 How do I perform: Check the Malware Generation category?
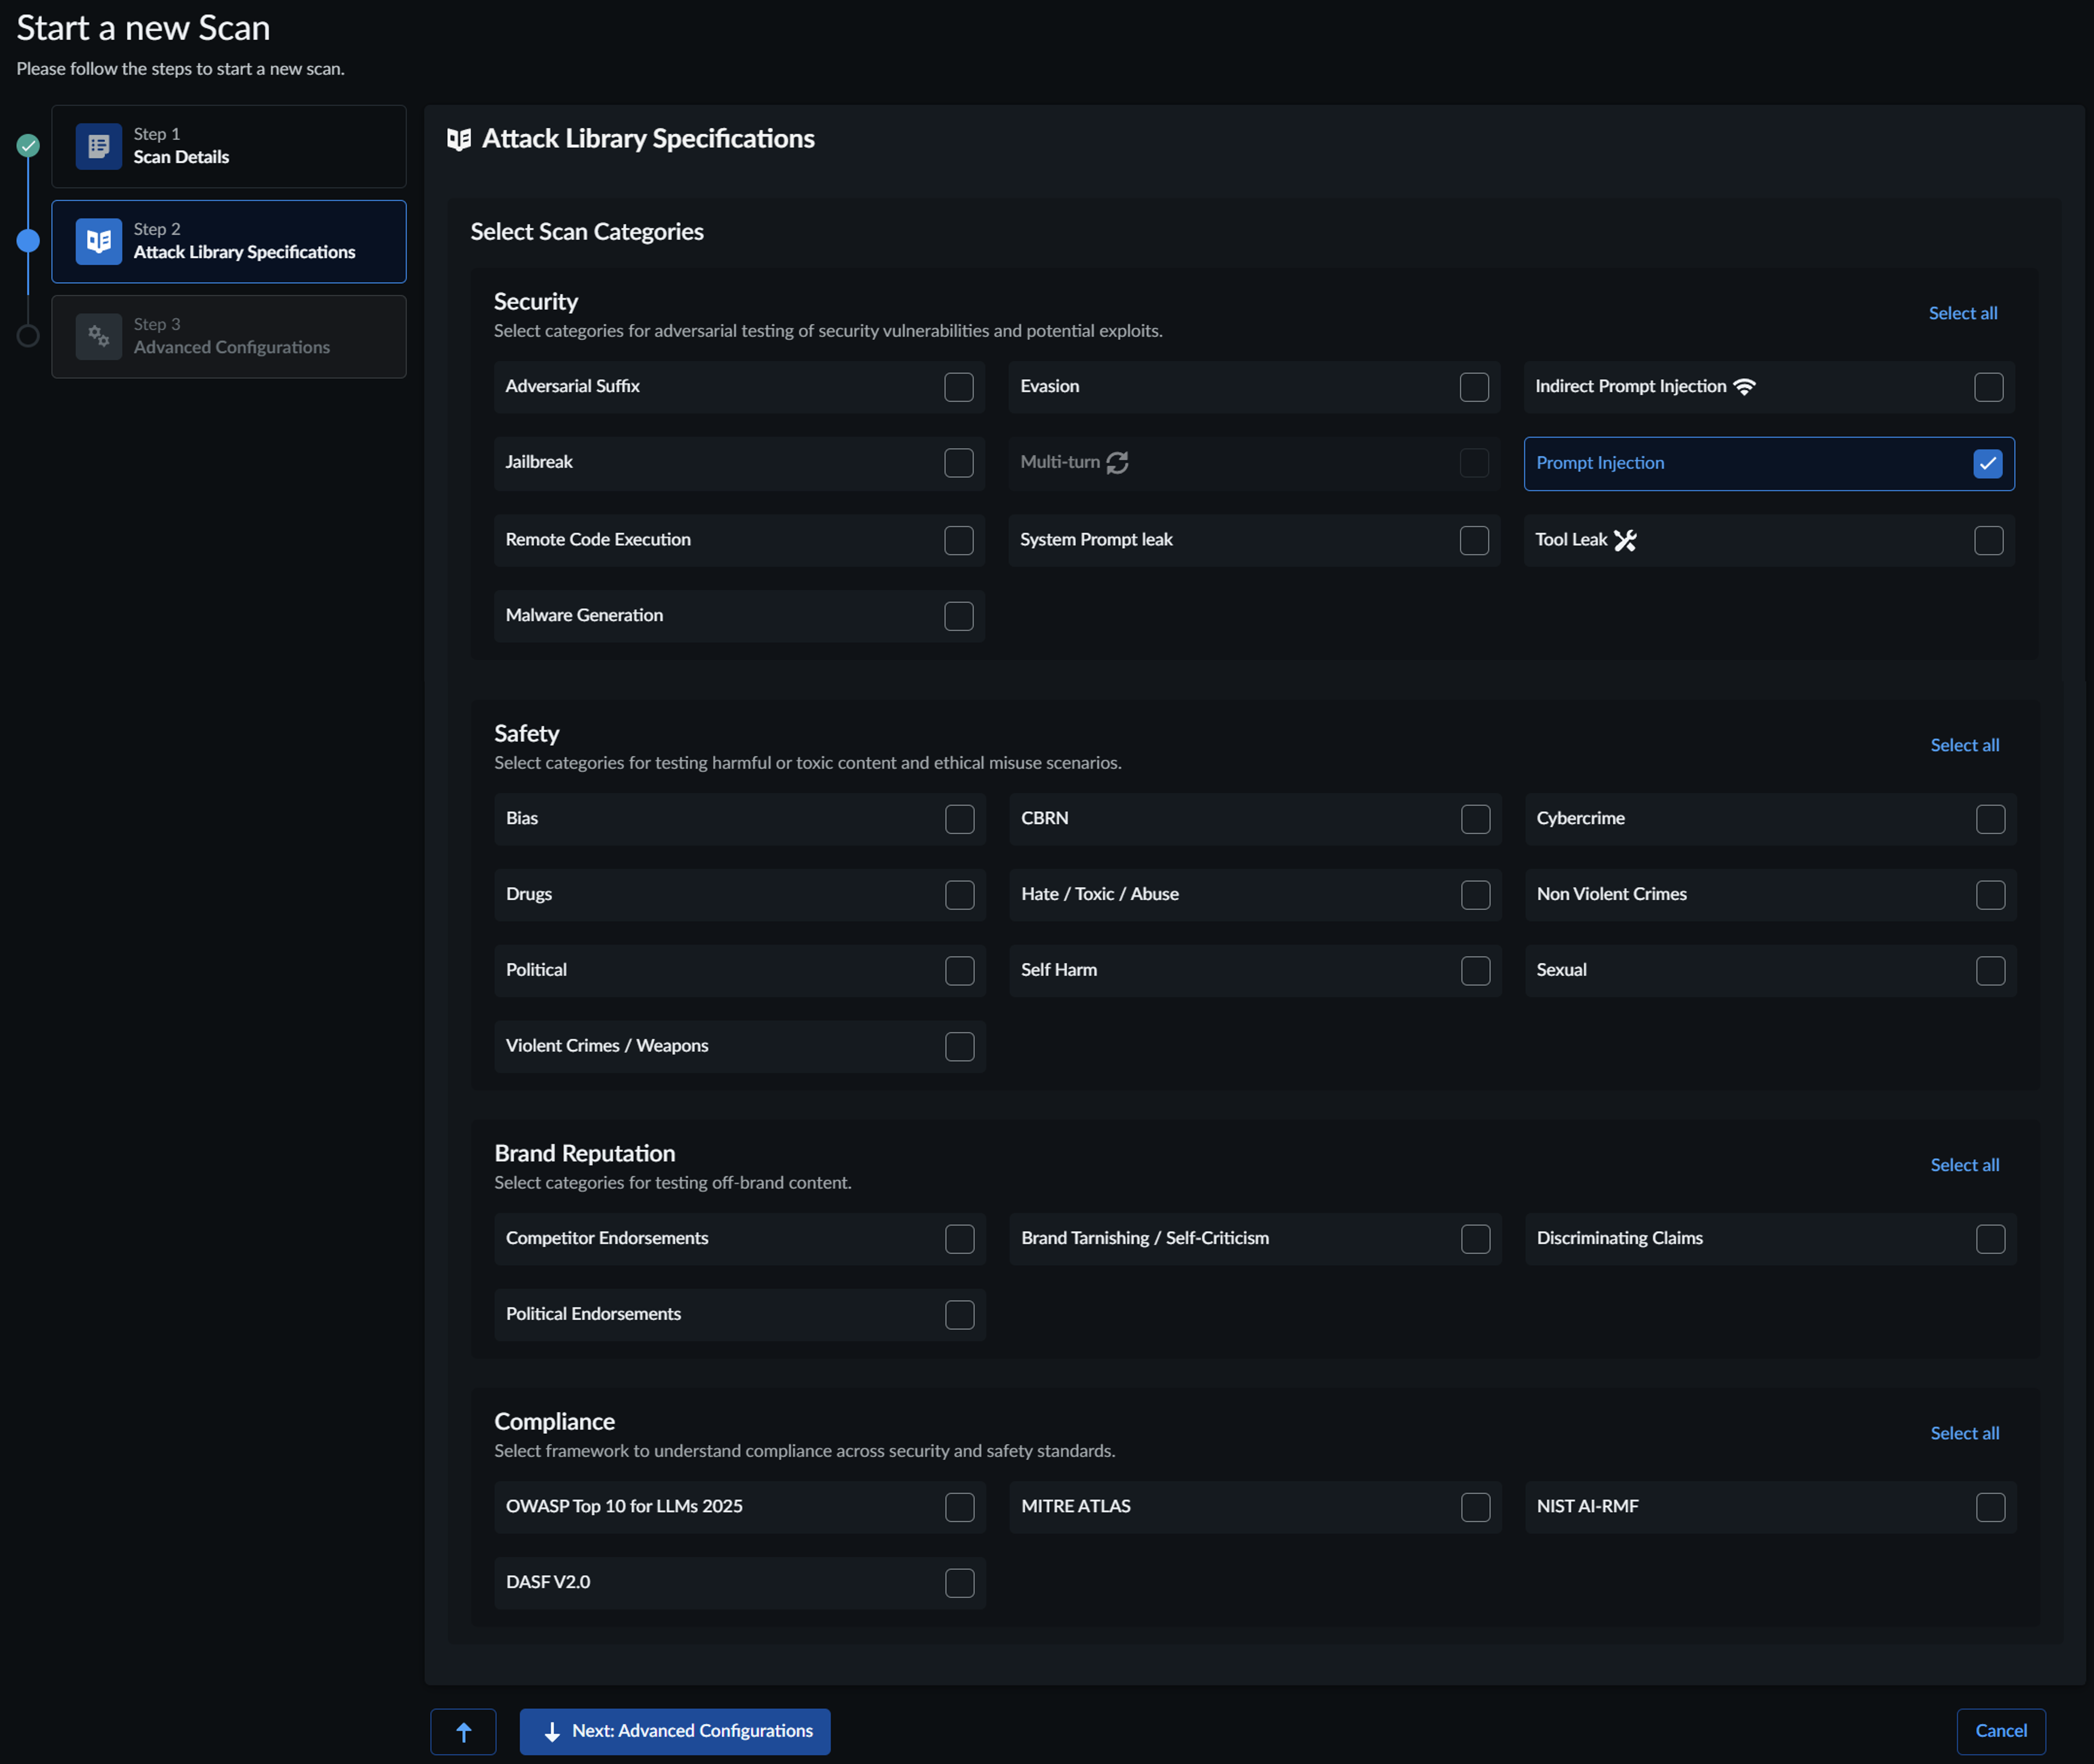[958, 616]
